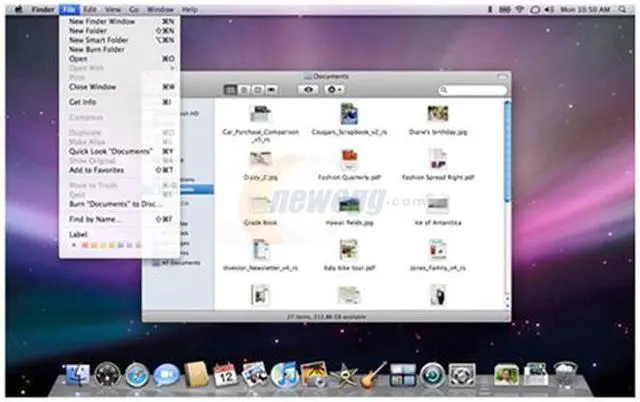Open iCal calendar icon in Dock

(x=225, y=374)
